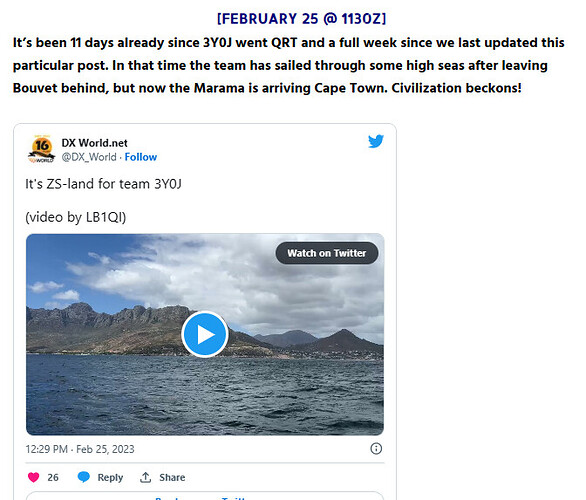Click the Watch on Twitter button
Screen dimensions: 586x500
327,253
